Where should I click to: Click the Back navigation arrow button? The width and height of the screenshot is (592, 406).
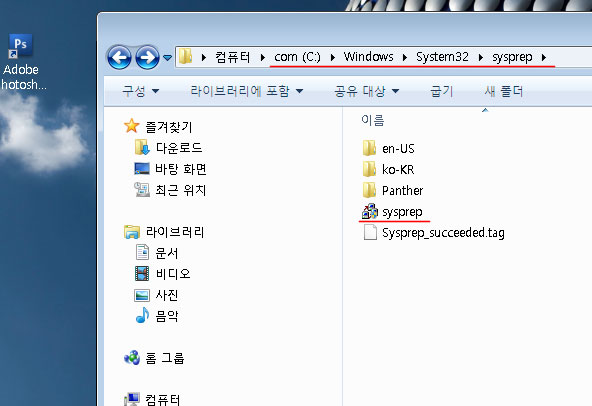click(x=119, y=57)
